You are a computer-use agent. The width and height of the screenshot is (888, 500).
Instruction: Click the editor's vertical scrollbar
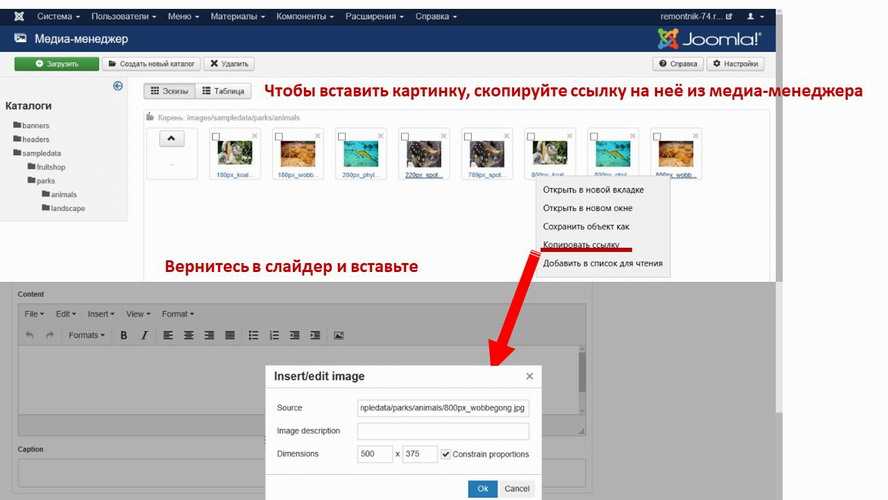coord(580,375)
